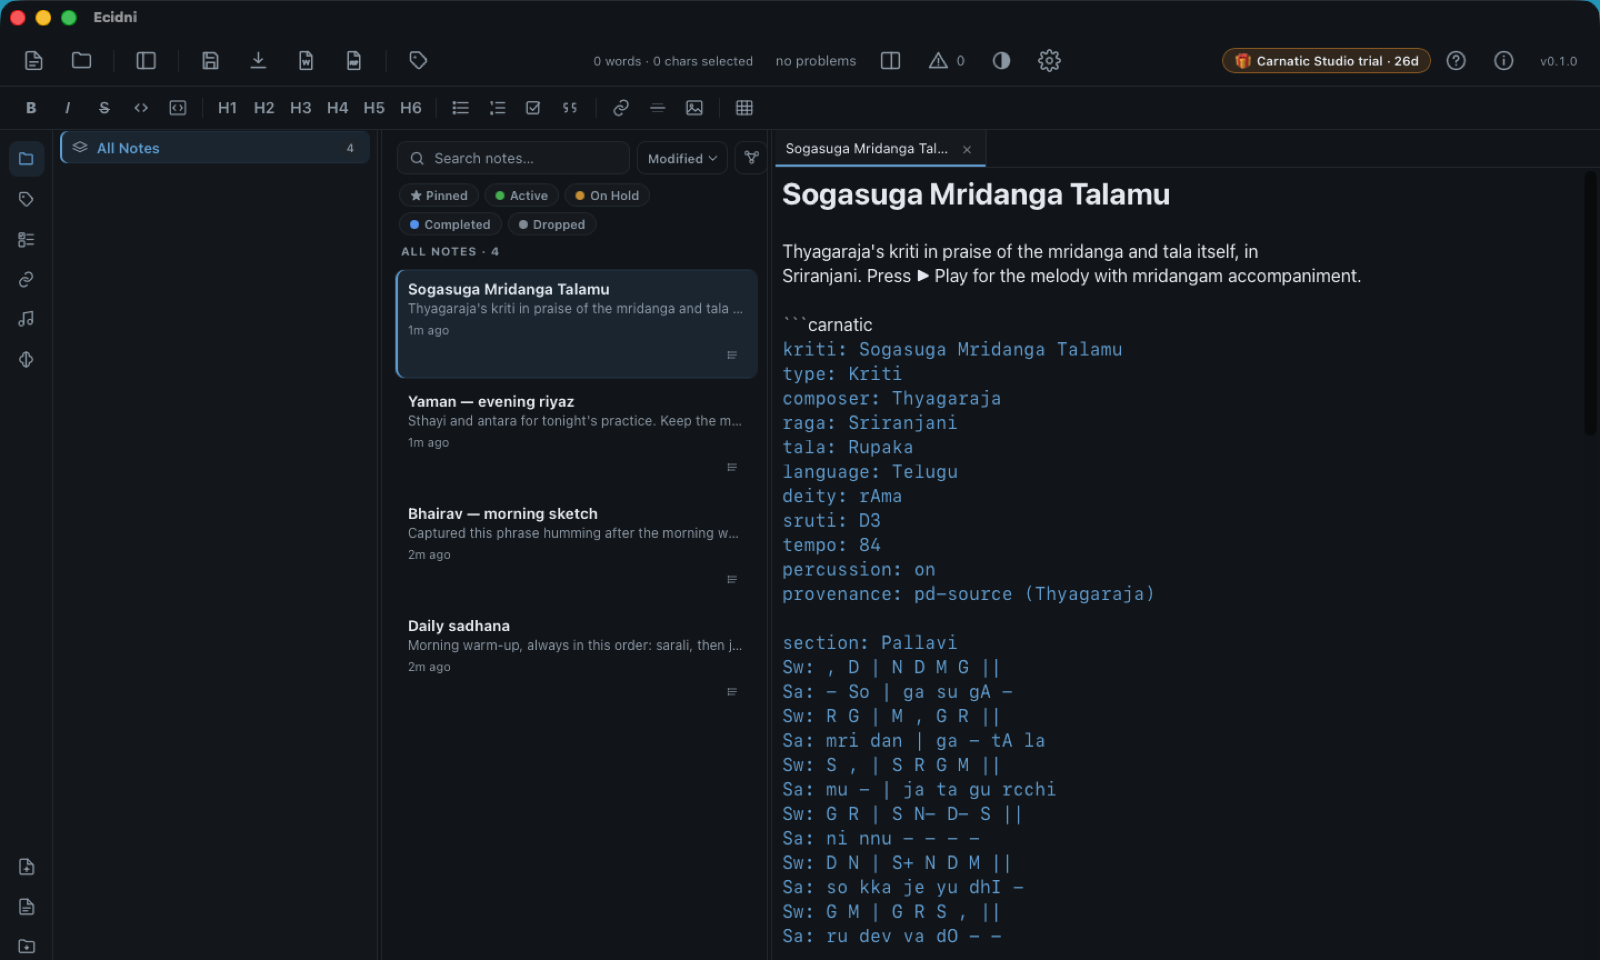Open the music notes view in left sidebar

coord(26,319)
